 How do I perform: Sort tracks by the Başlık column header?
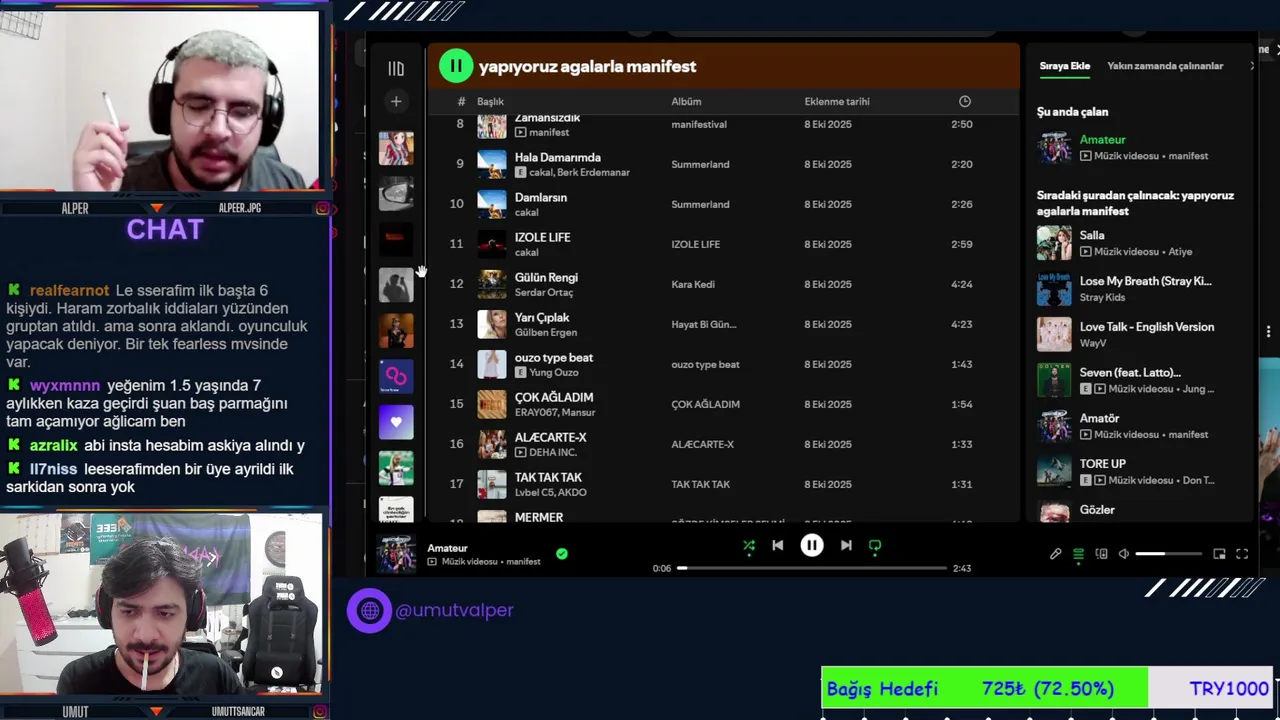[x=490, y=101]
